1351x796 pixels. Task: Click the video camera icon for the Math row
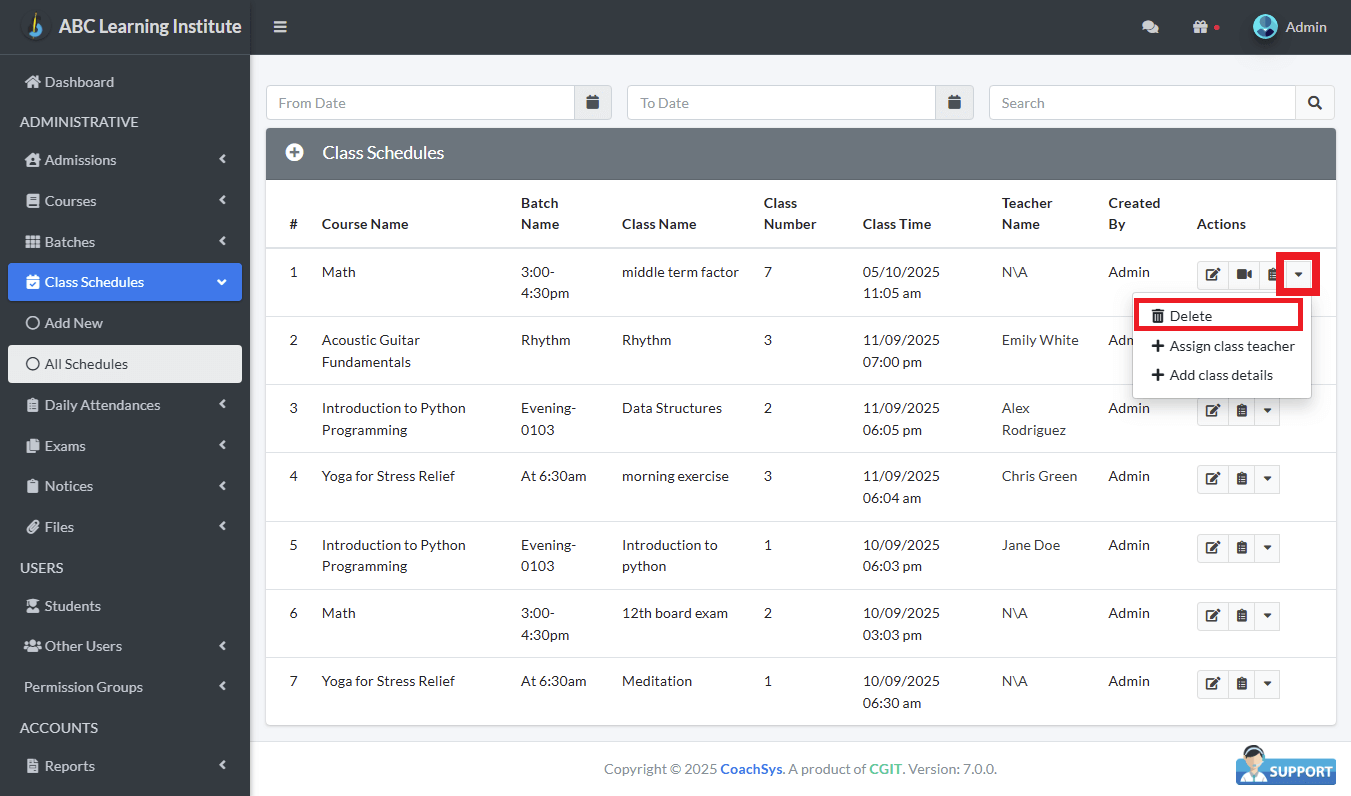[x=1244, y=274]
